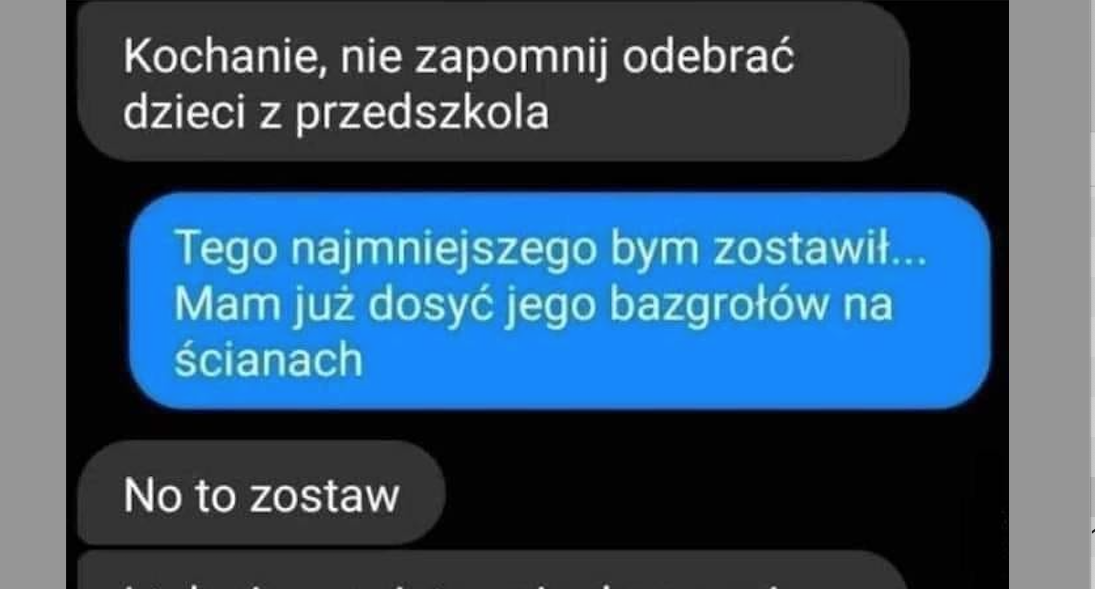Click the gray margin left of the chat image
Screen dimensions: 1095x589
33,294
